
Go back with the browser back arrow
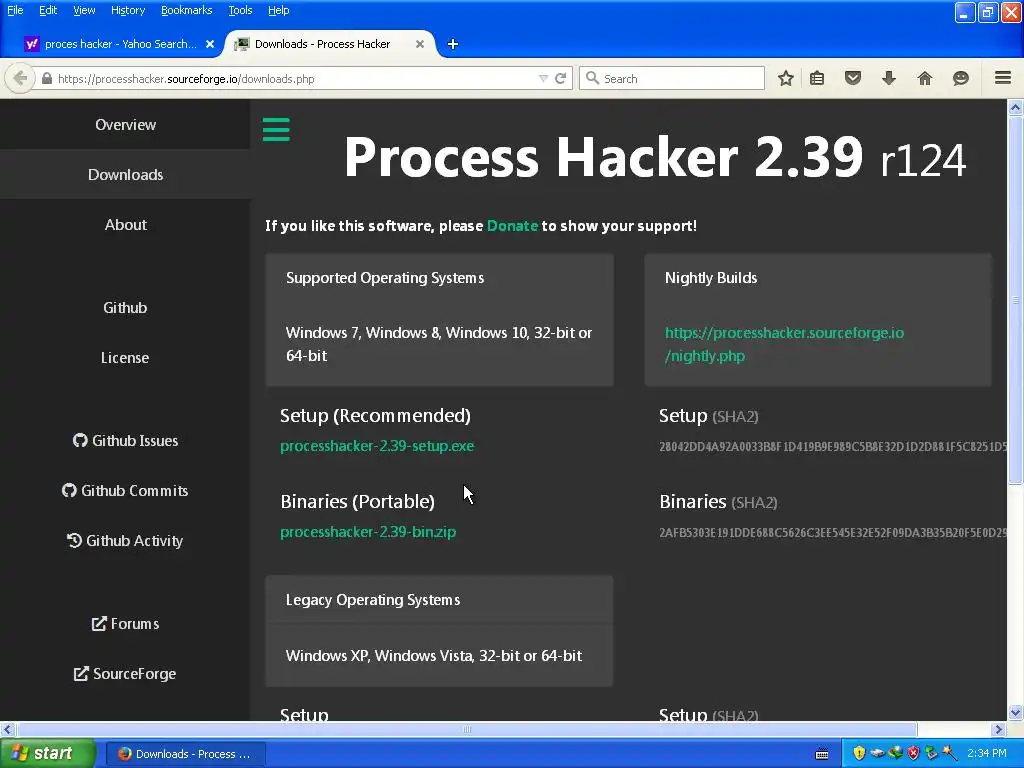pyautogui.click(x=20, y=78)
